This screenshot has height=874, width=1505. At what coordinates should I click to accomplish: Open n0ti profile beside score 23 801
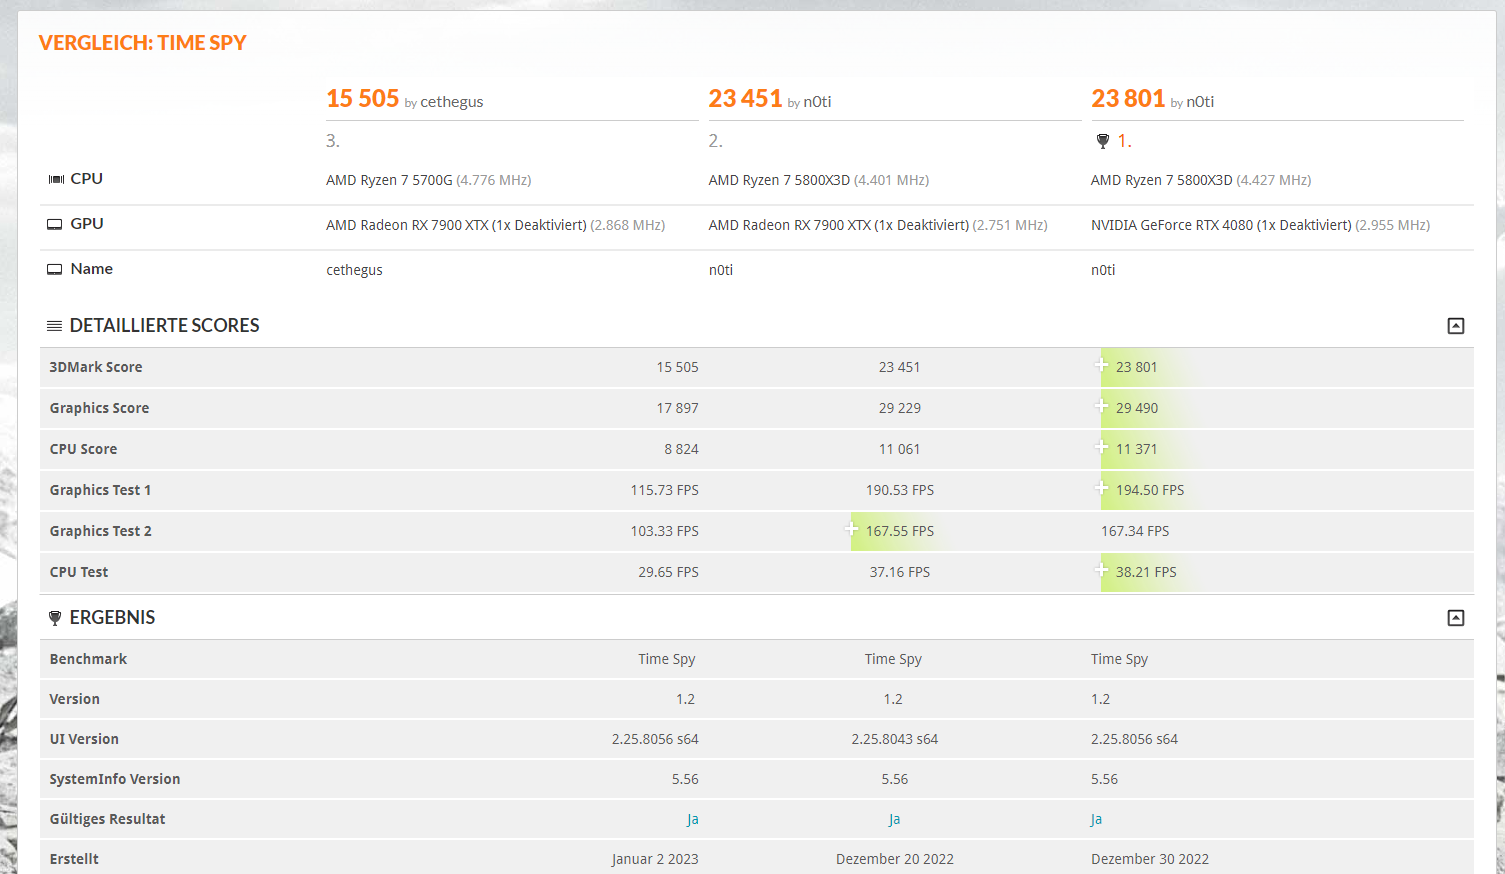(1200, 102)
